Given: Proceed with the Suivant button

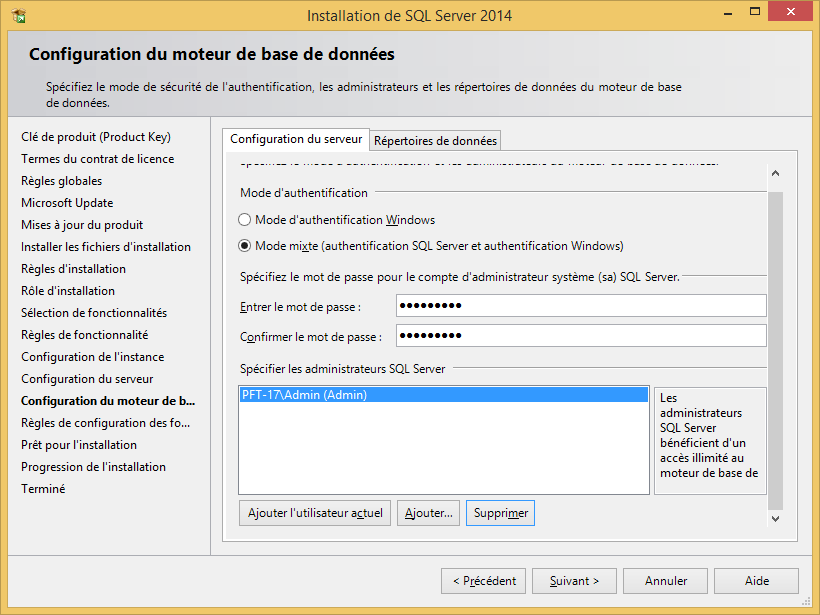Looking at the screenshot, I should 574,581.
